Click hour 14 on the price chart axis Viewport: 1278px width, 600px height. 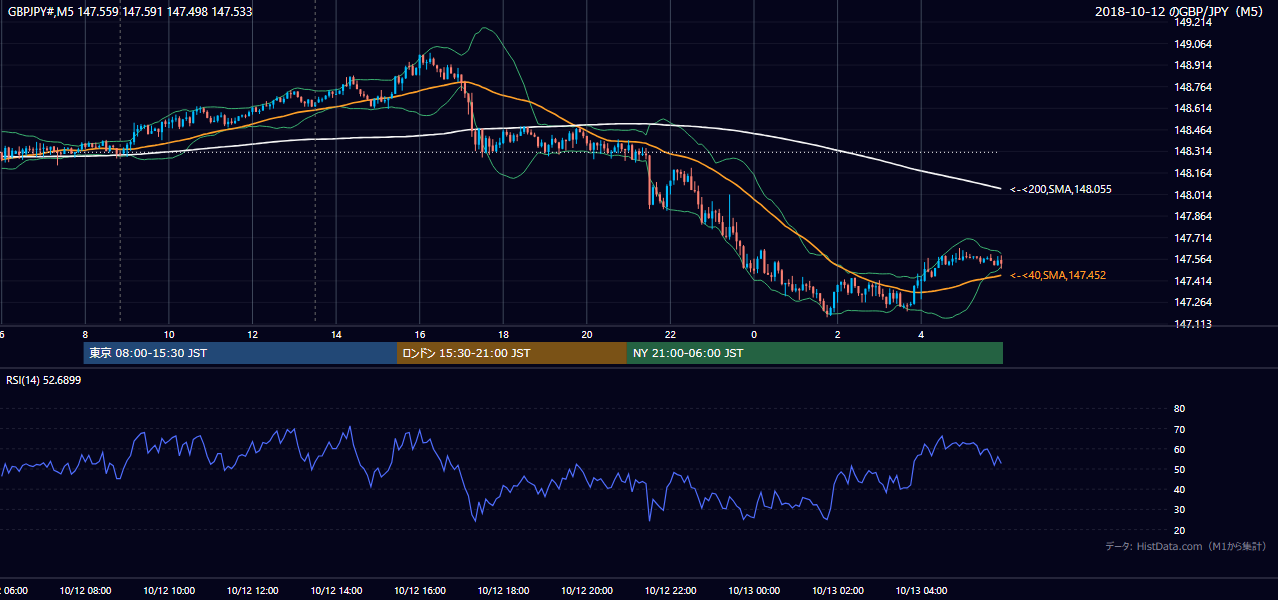pyautogui.click(x=336, y=334)
